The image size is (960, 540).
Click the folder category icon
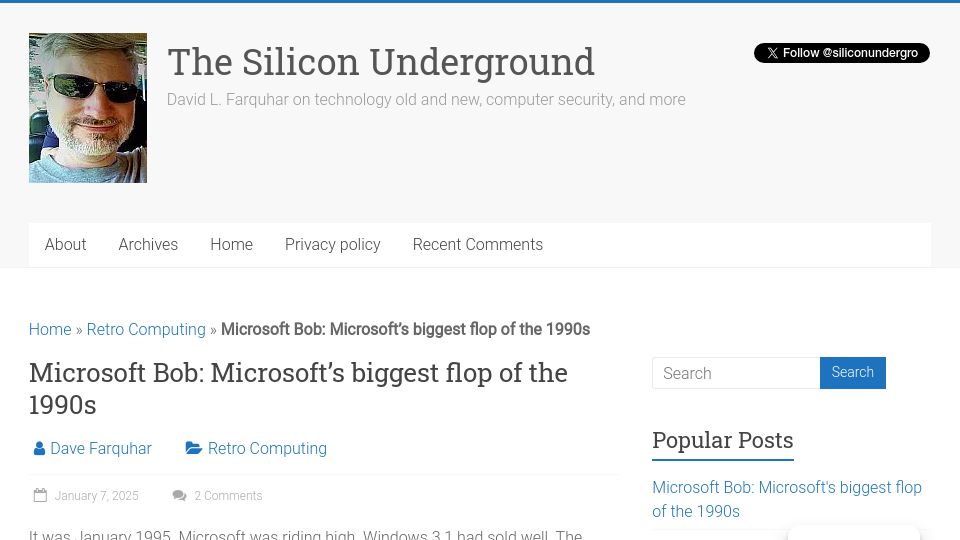pos(193,448)
